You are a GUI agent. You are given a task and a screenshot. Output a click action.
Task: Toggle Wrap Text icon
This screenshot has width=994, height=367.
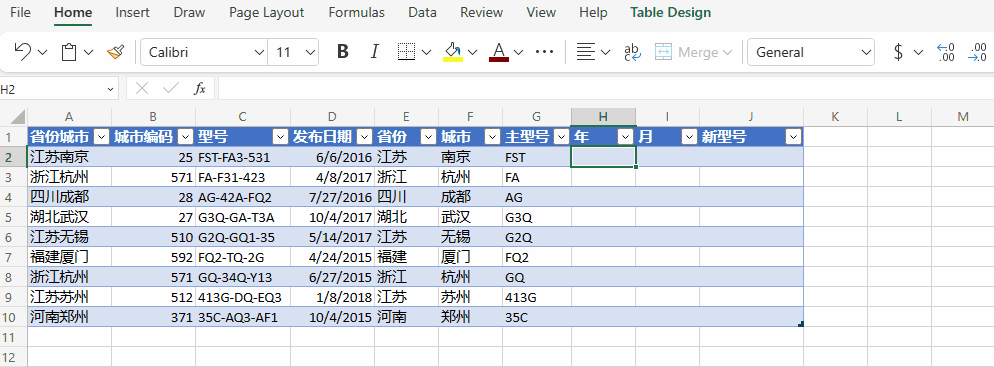(633, 52)
